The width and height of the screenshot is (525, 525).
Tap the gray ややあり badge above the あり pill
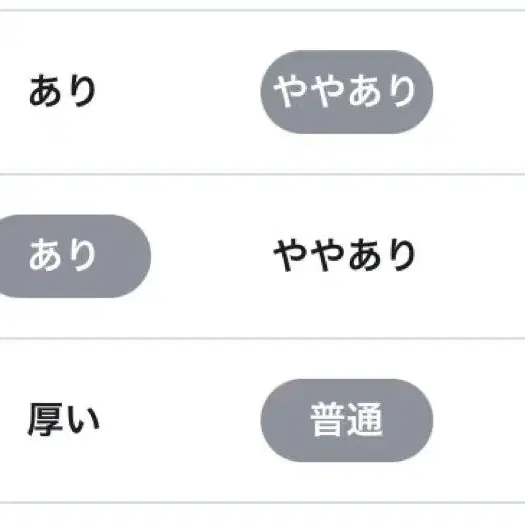tap(347, 92)
